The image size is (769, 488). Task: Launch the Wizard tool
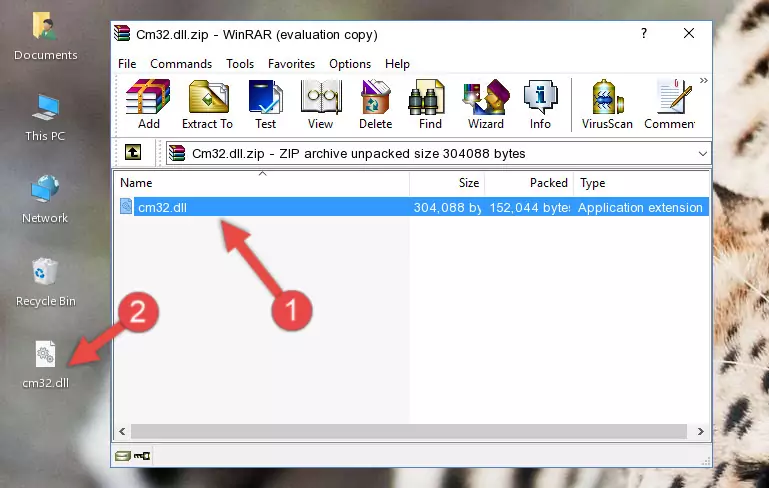[486, 104]
